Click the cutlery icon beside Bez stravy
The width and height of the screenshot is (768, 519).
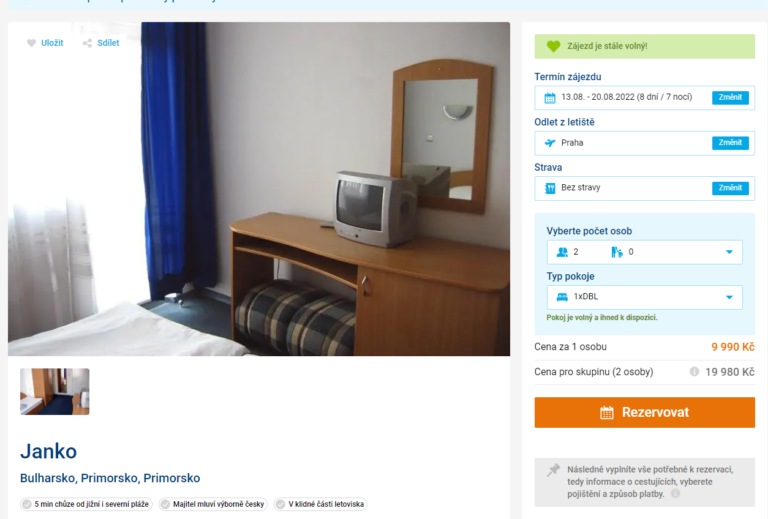[x=550, y=188]
